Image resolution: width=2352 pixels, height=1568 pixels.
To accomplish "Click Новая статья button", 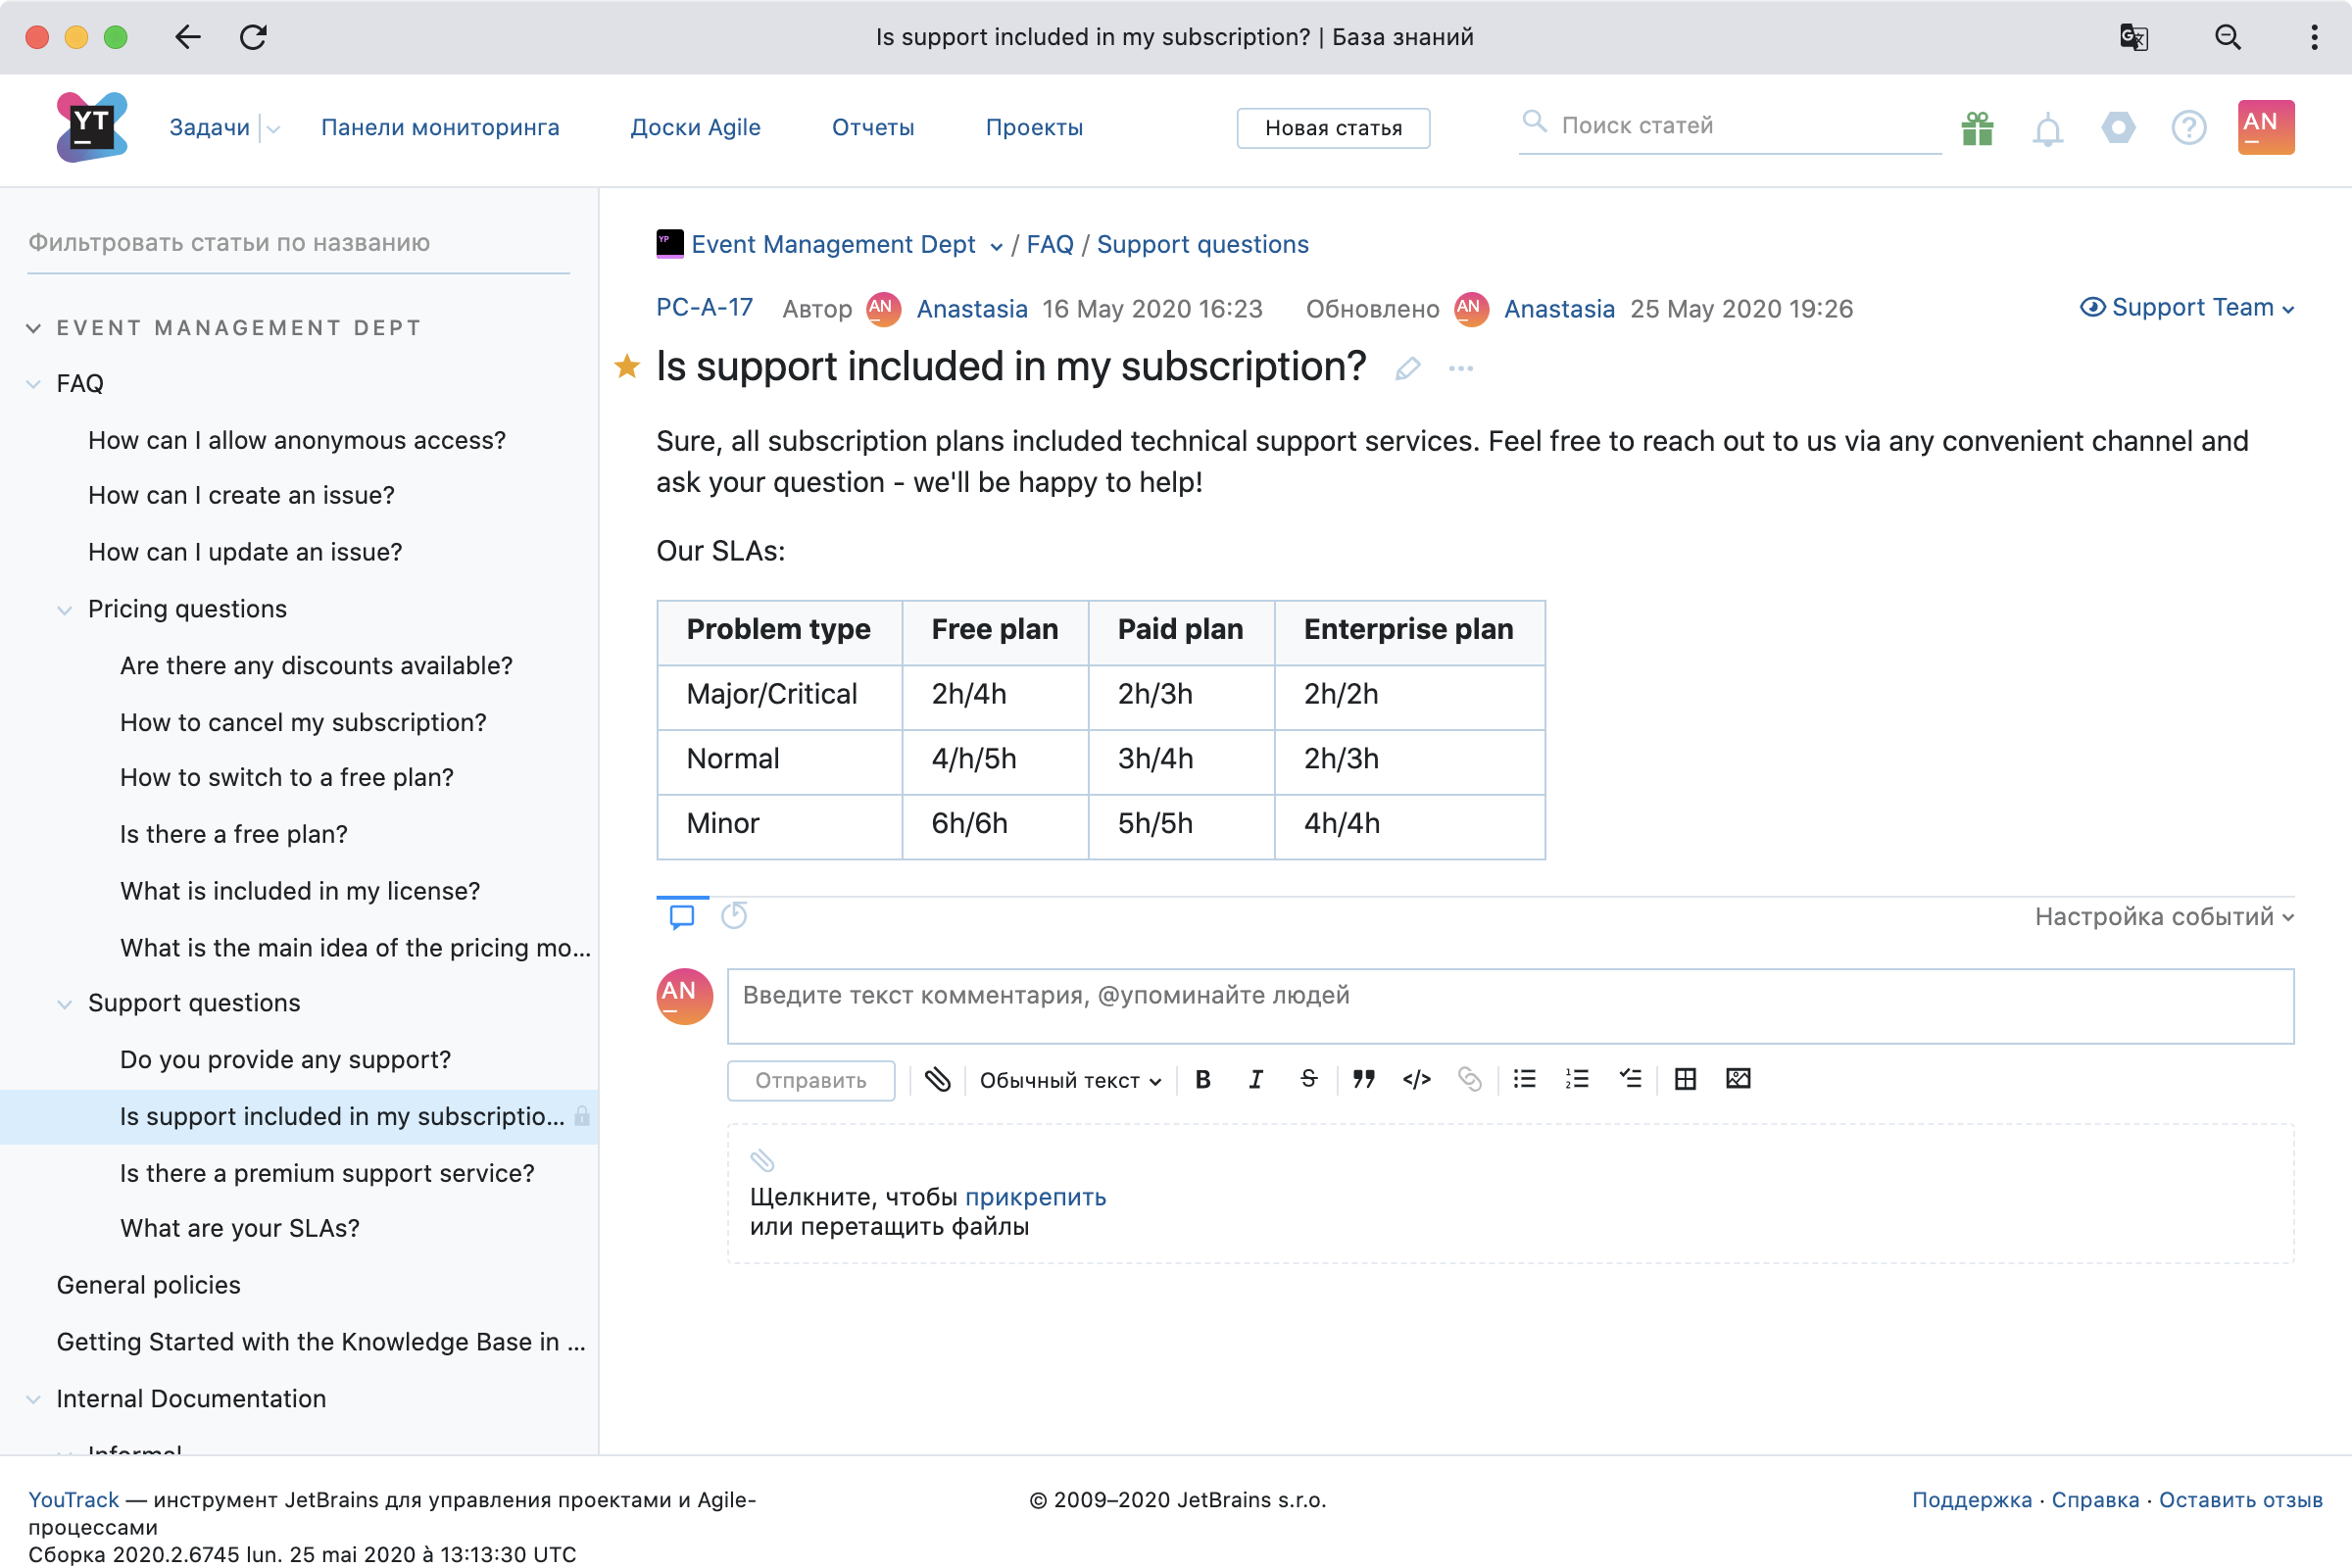I will [1335, 124].
